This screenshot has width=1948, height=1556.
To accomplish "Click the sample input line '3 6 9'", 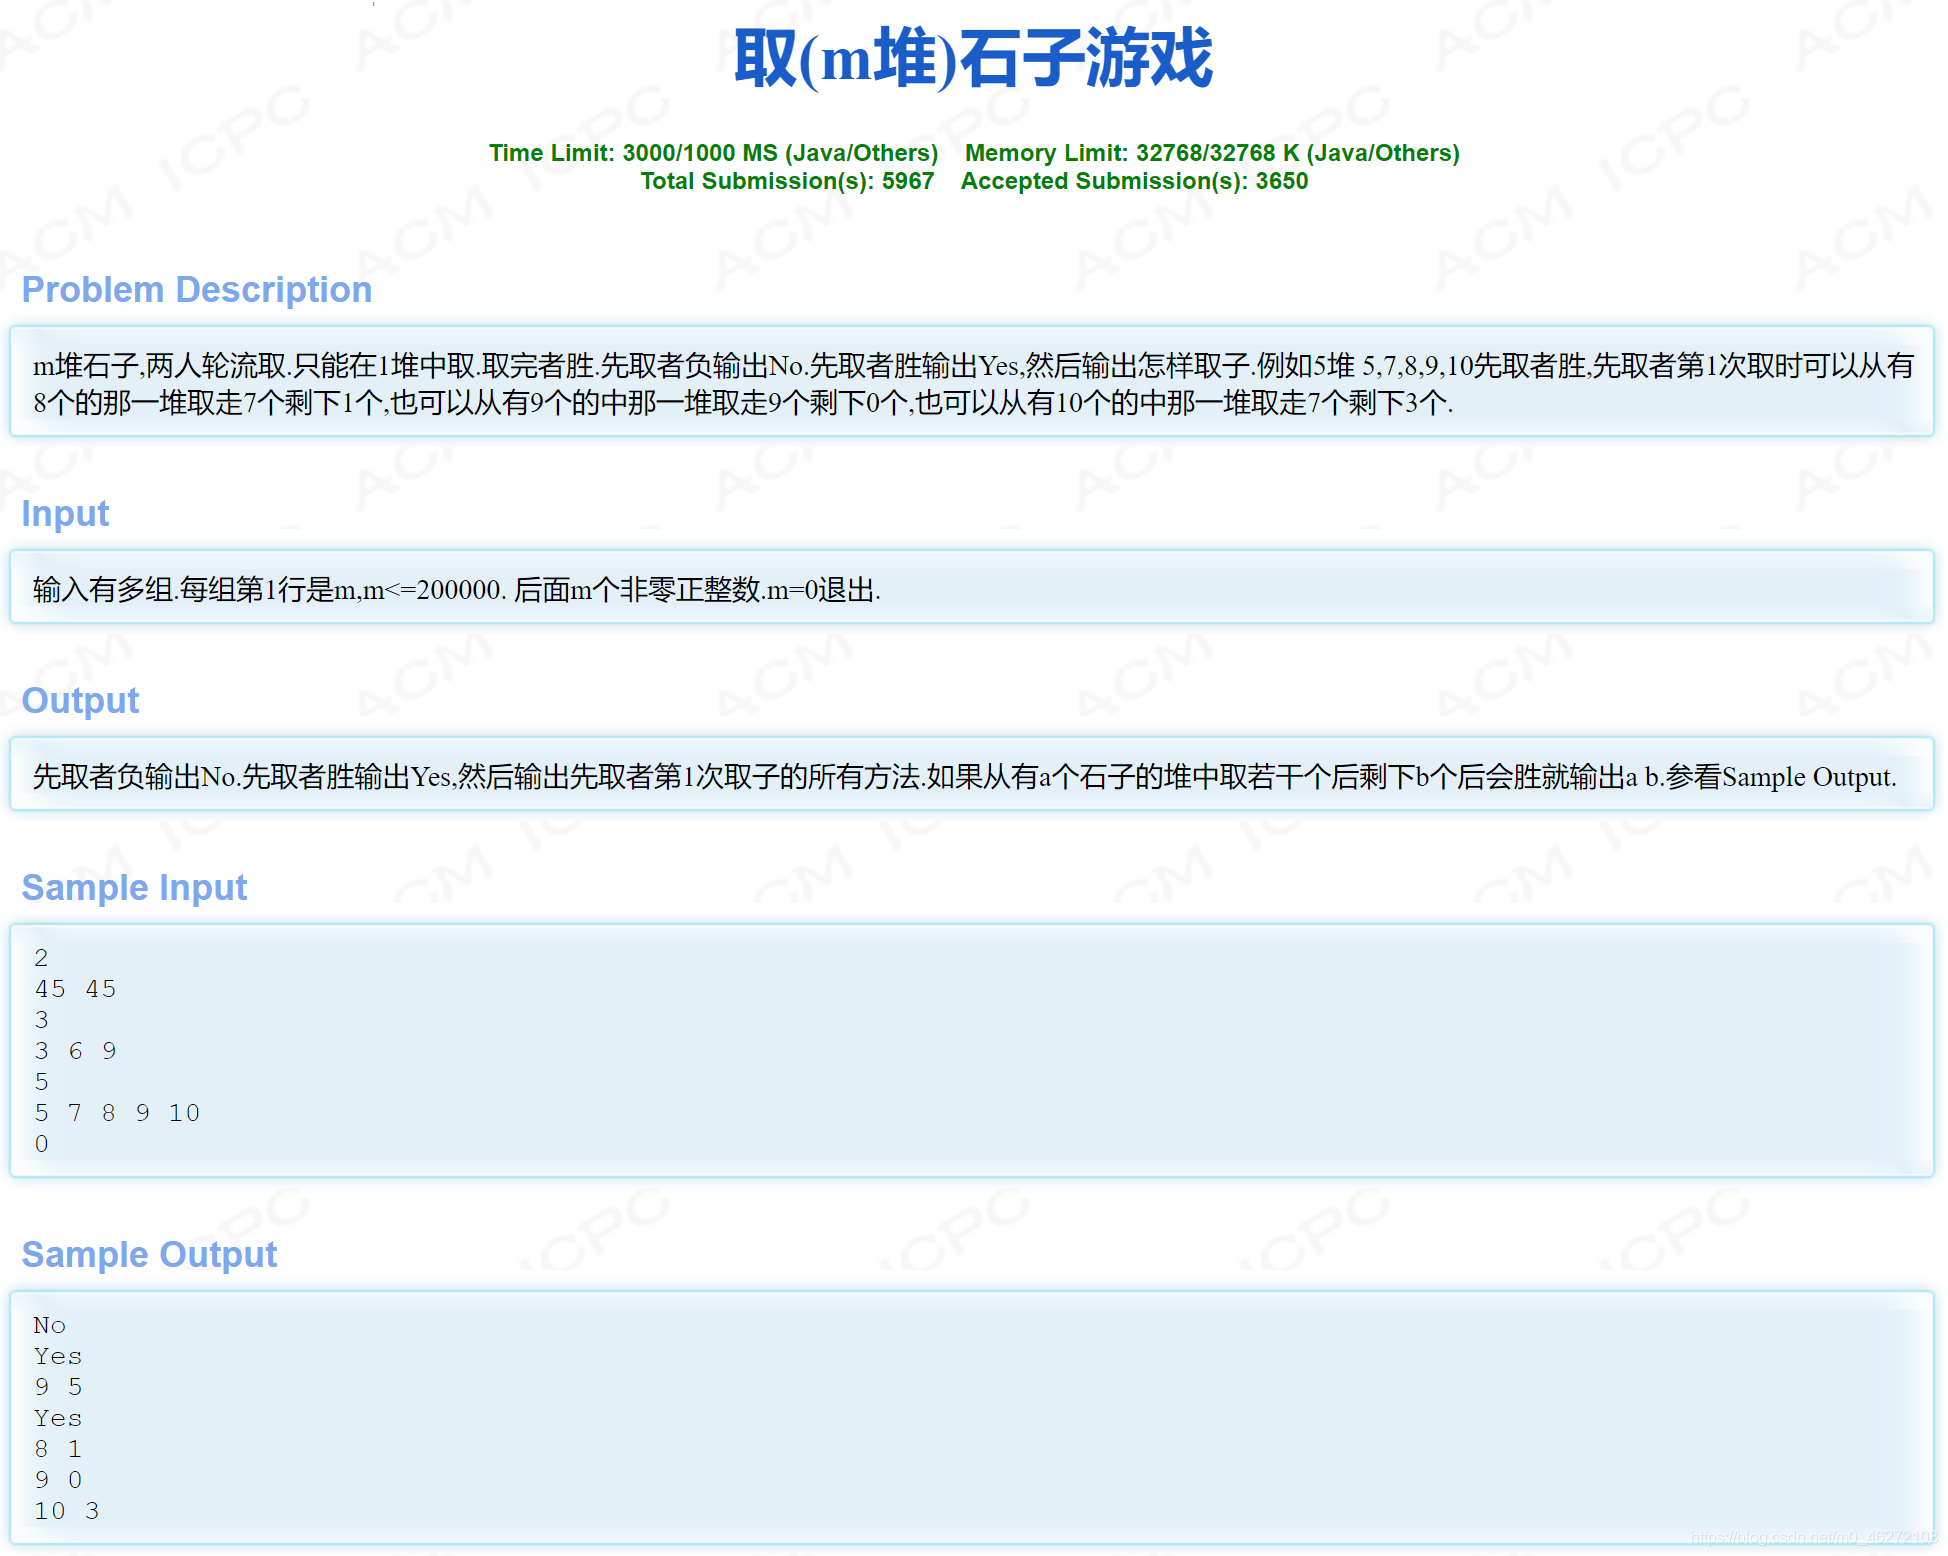I will point(75,1051).
